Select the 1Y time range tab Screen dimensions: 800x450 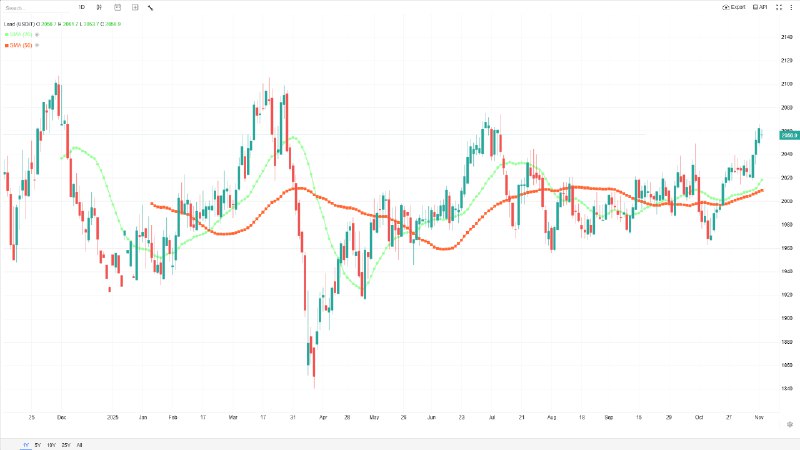[24, 443]
